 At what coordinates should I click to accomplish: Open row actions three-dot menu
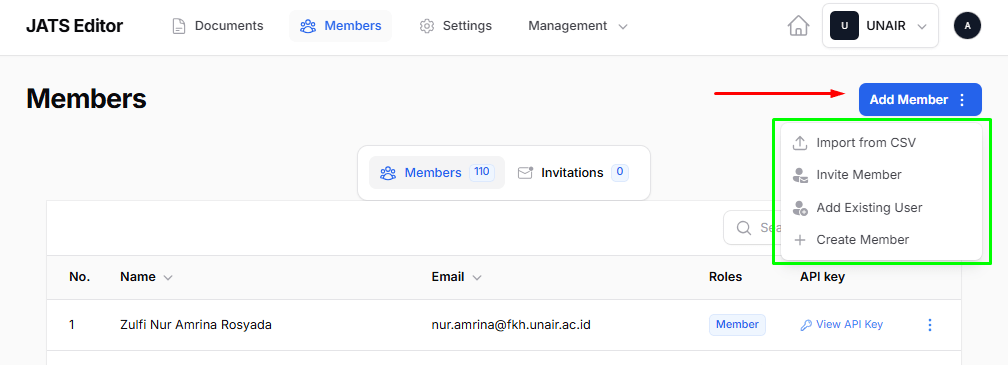[x=930, y=325]
